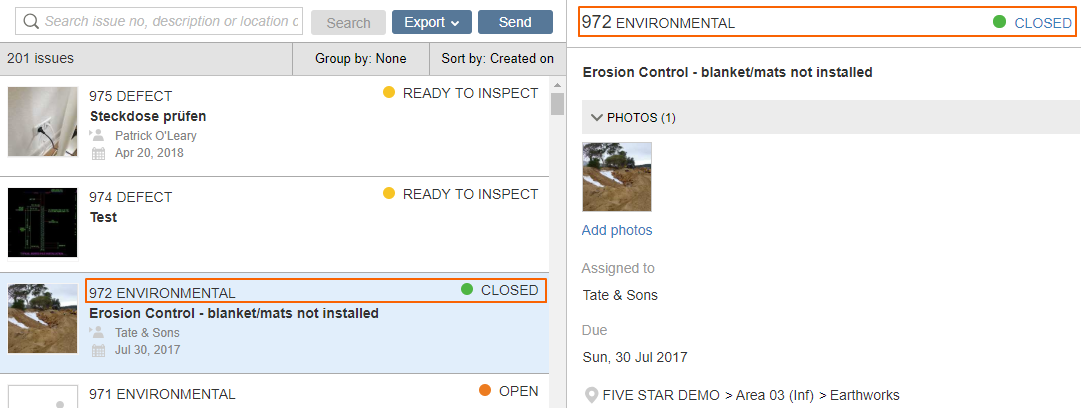Click the greyed Search button
This screenshot has width=1081, height=408.
(x=348, y=23)
